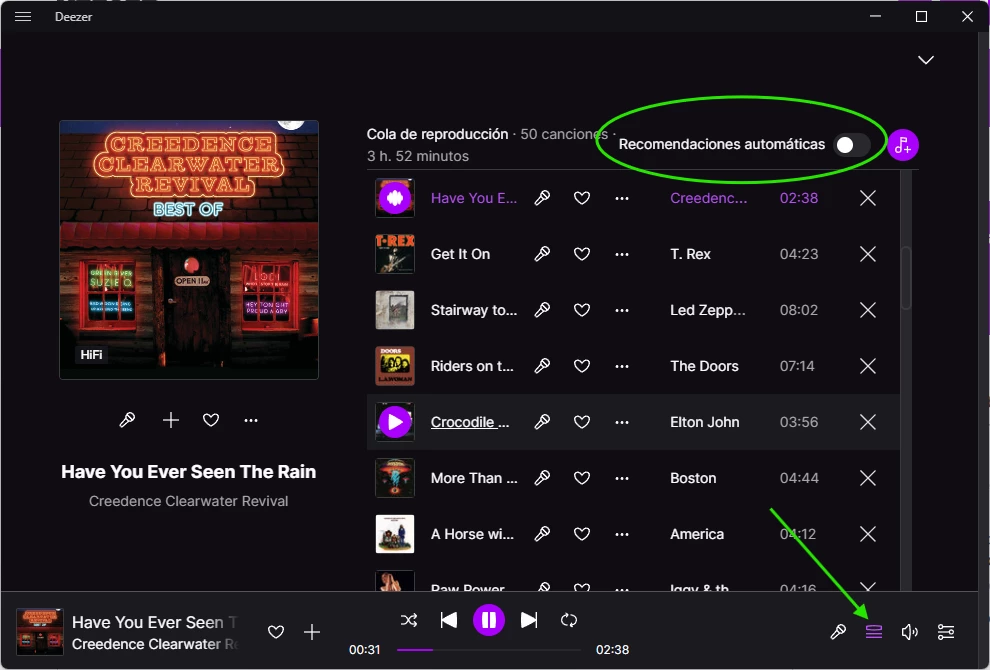Like the song Get It On
Viewport: 990px width, 670px height.
coord(581,254)
